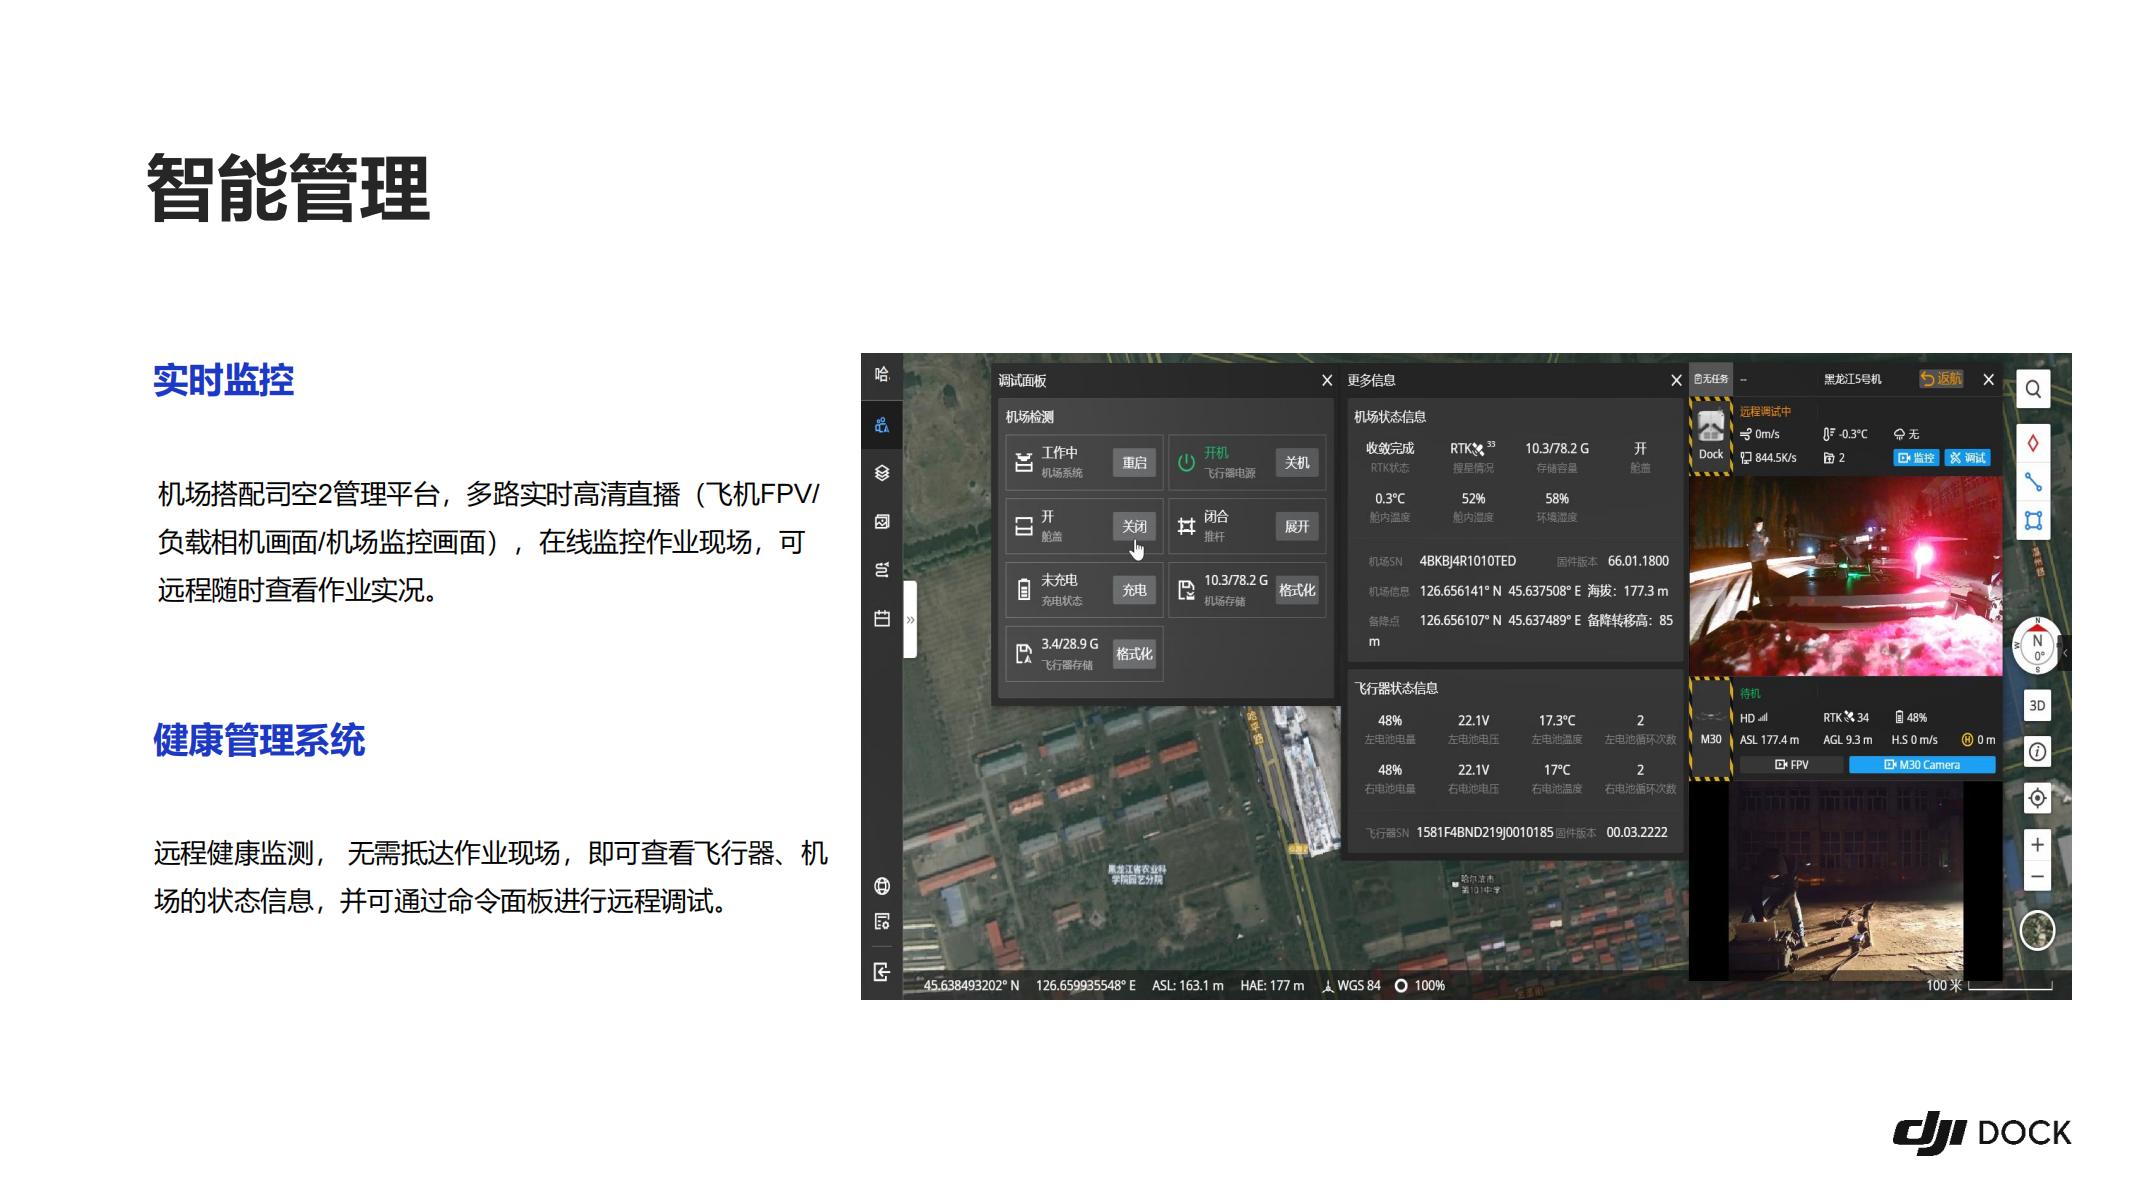Viewport: 2133px width, 1200px height.
Task: Click the exit project icon at sidebar bottom
Action: (x=881, y=972)
